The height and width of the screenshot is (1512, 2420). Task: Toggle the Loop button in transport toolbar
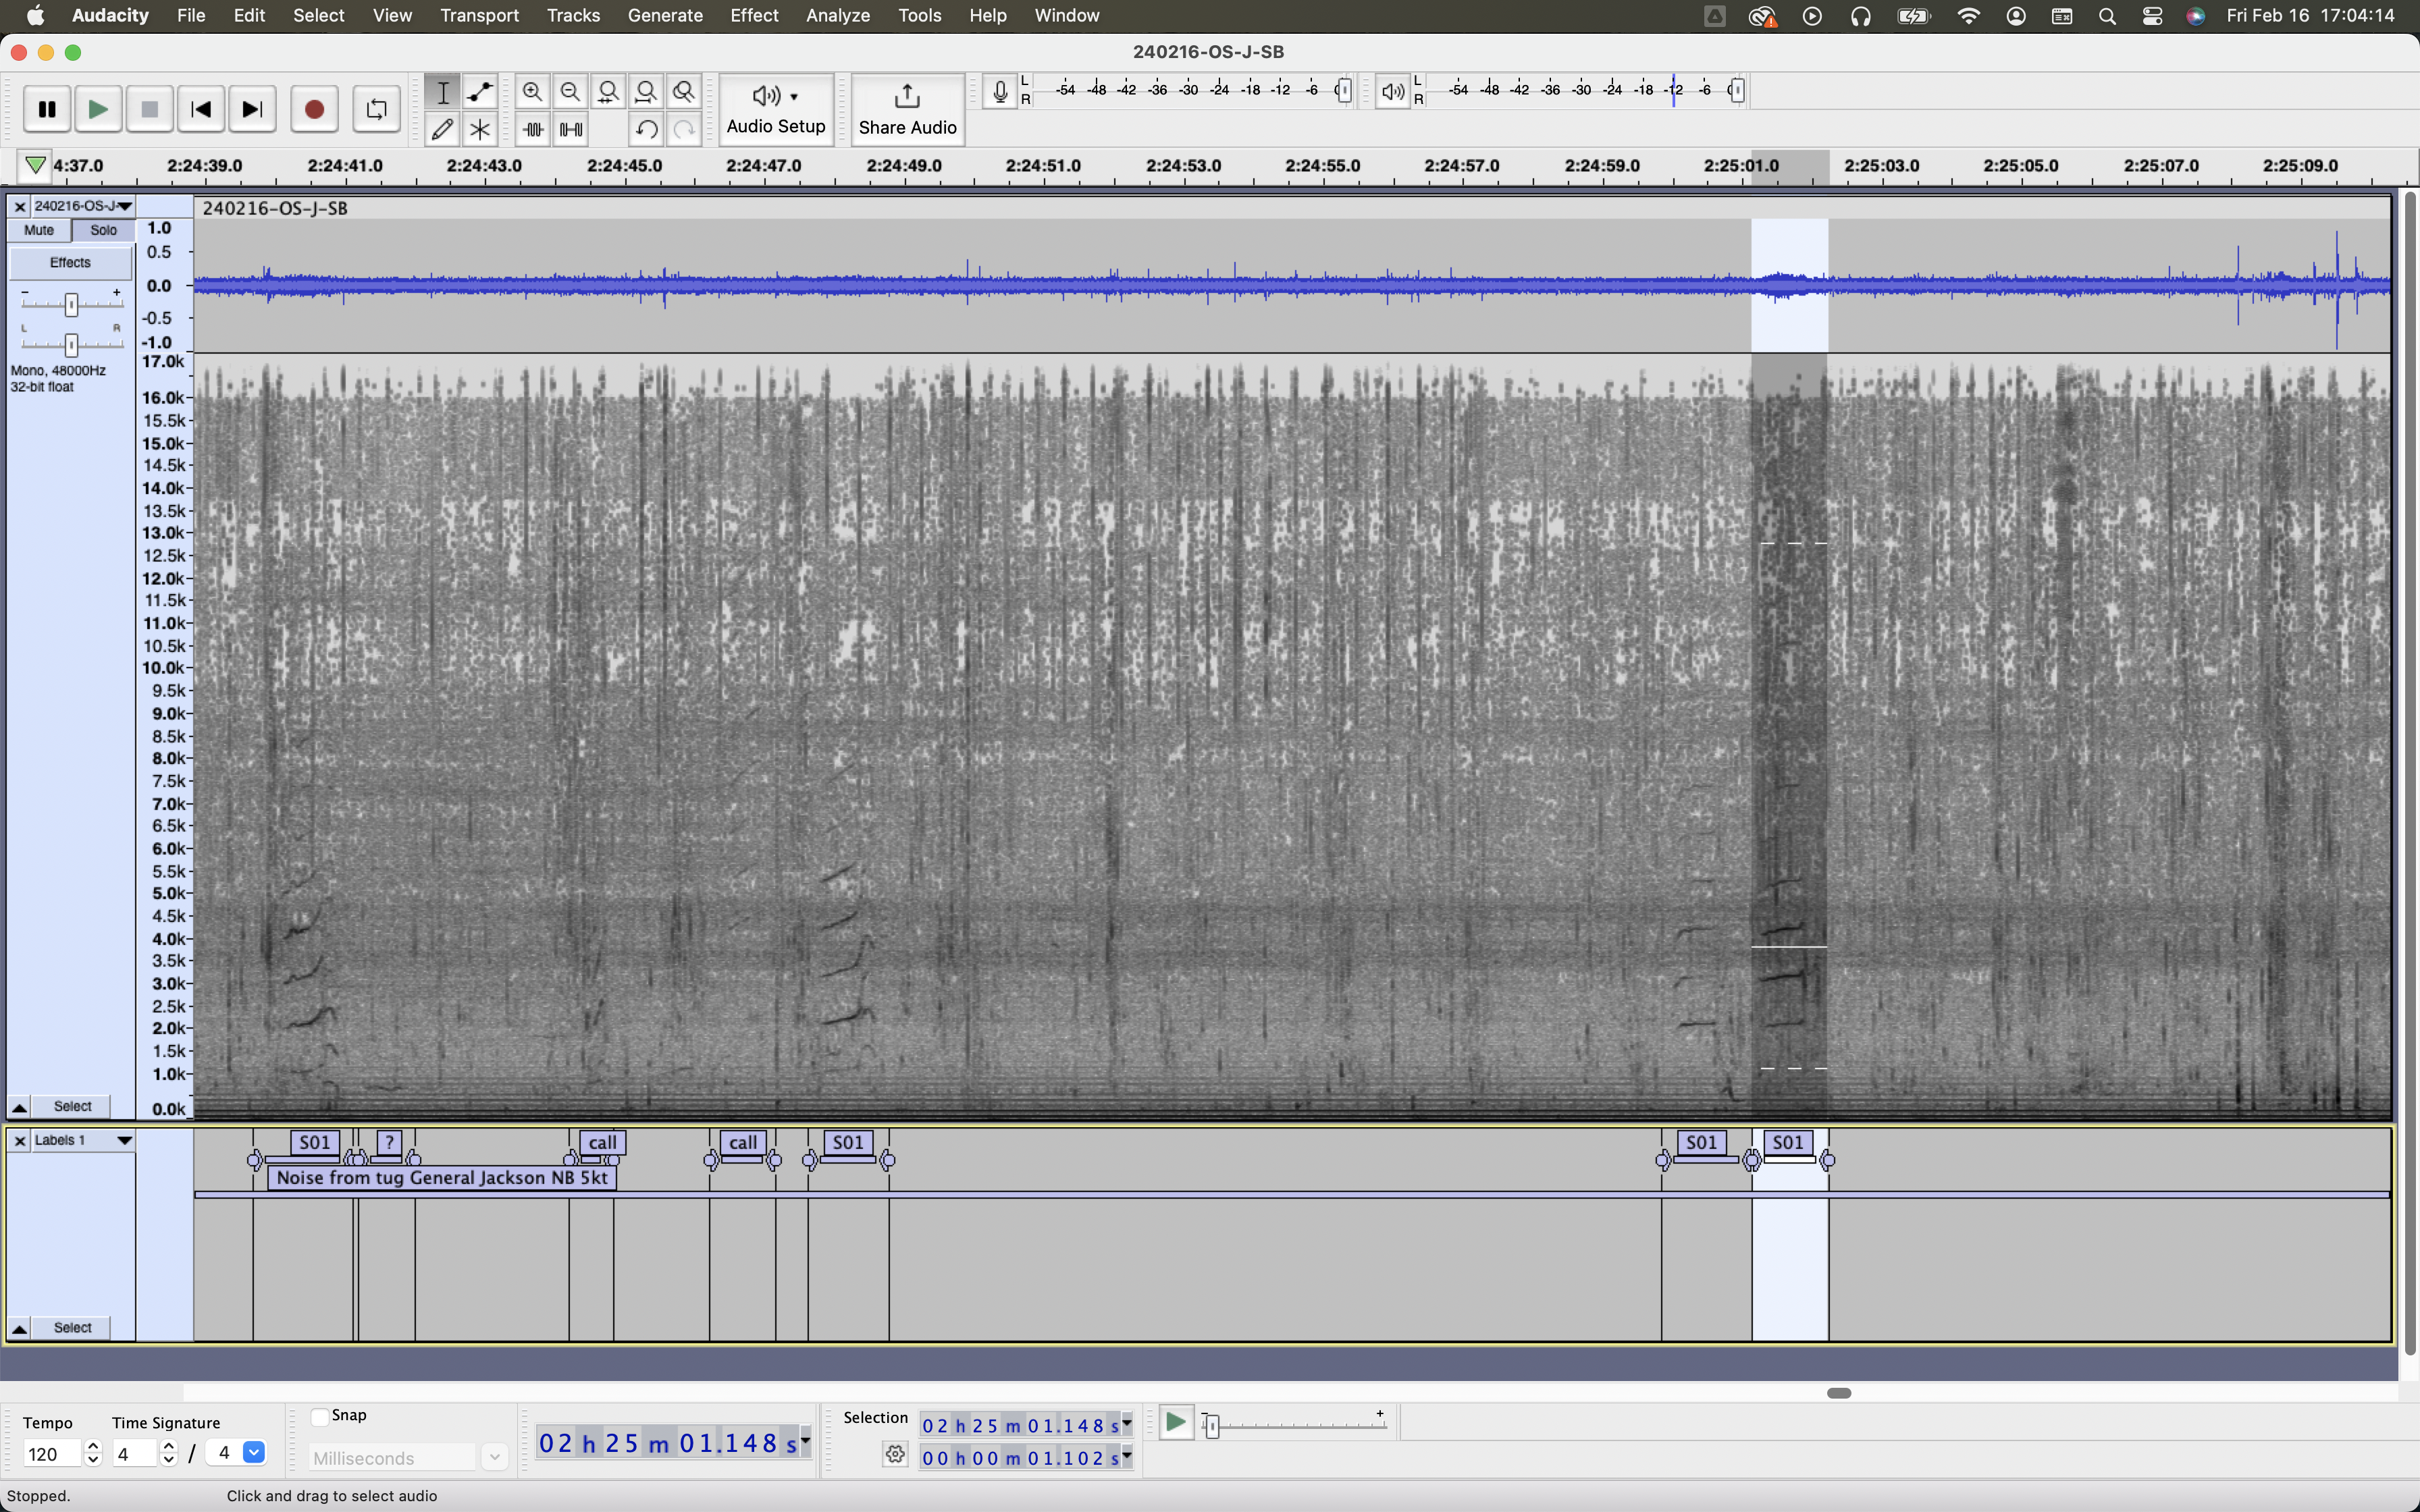[x=377, y=110]
